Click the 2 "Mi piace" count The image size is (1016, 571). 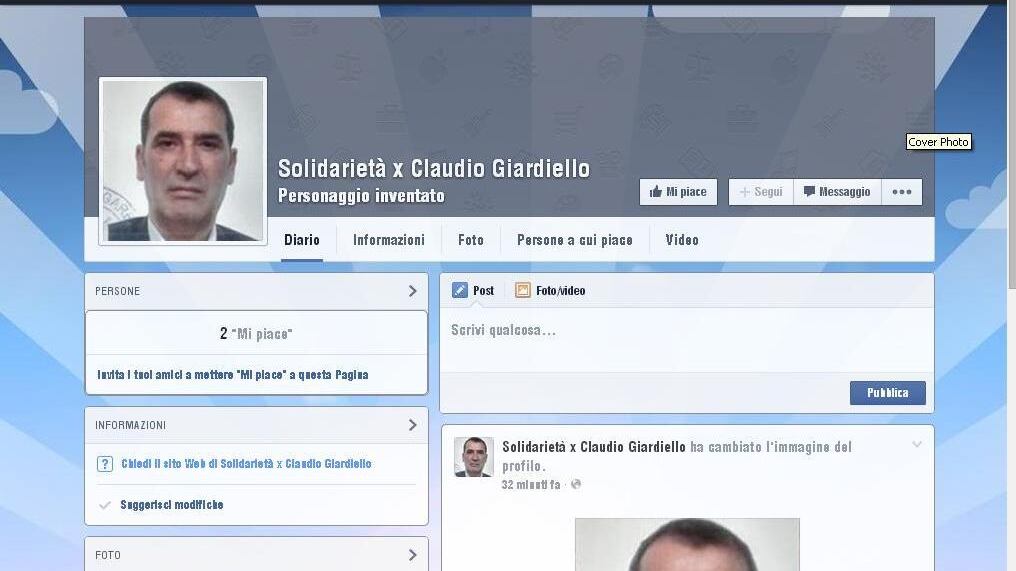click(x=256, y=334)
